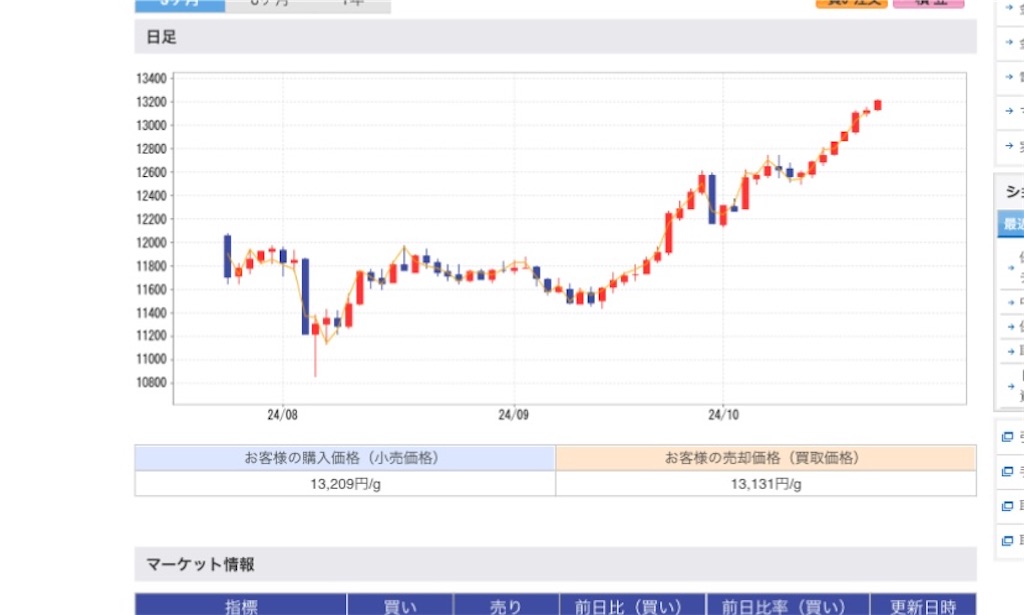Click the 13,131円/g selling price value
The image size is (1024, 615).
pyautogui.click(x=766, y=484)
